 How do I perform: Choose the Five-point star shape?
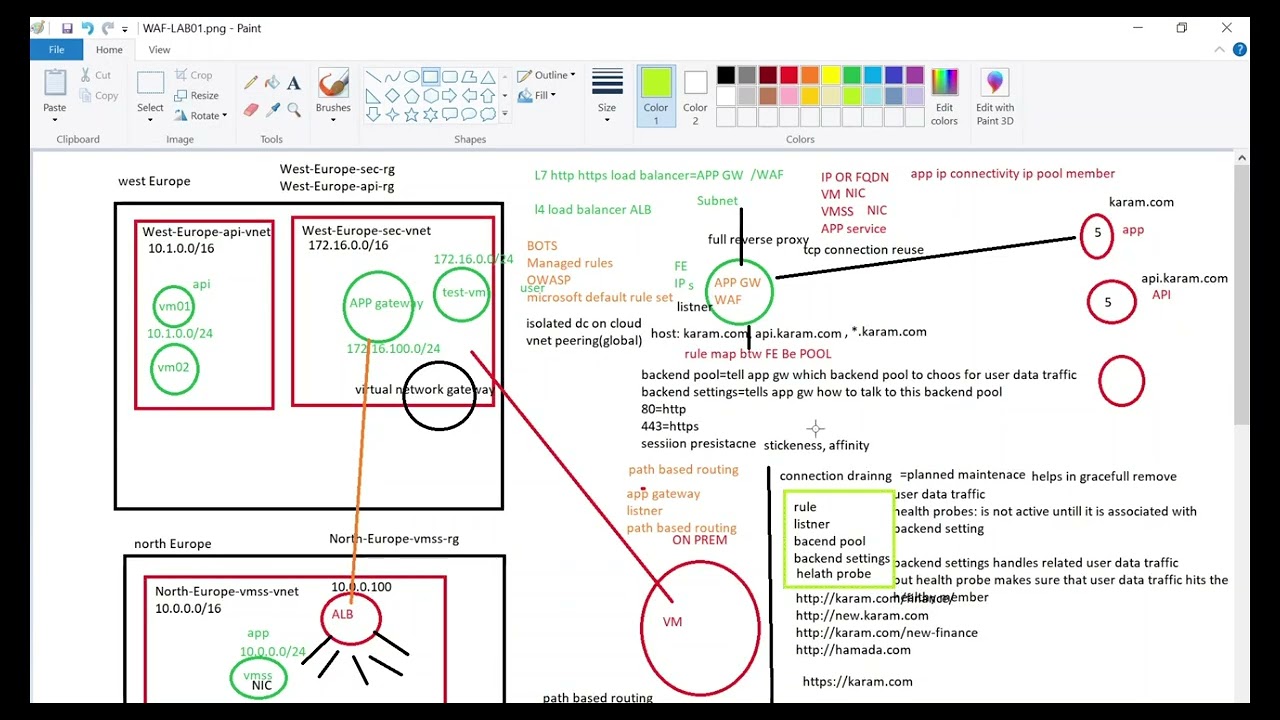pos(412,114)
